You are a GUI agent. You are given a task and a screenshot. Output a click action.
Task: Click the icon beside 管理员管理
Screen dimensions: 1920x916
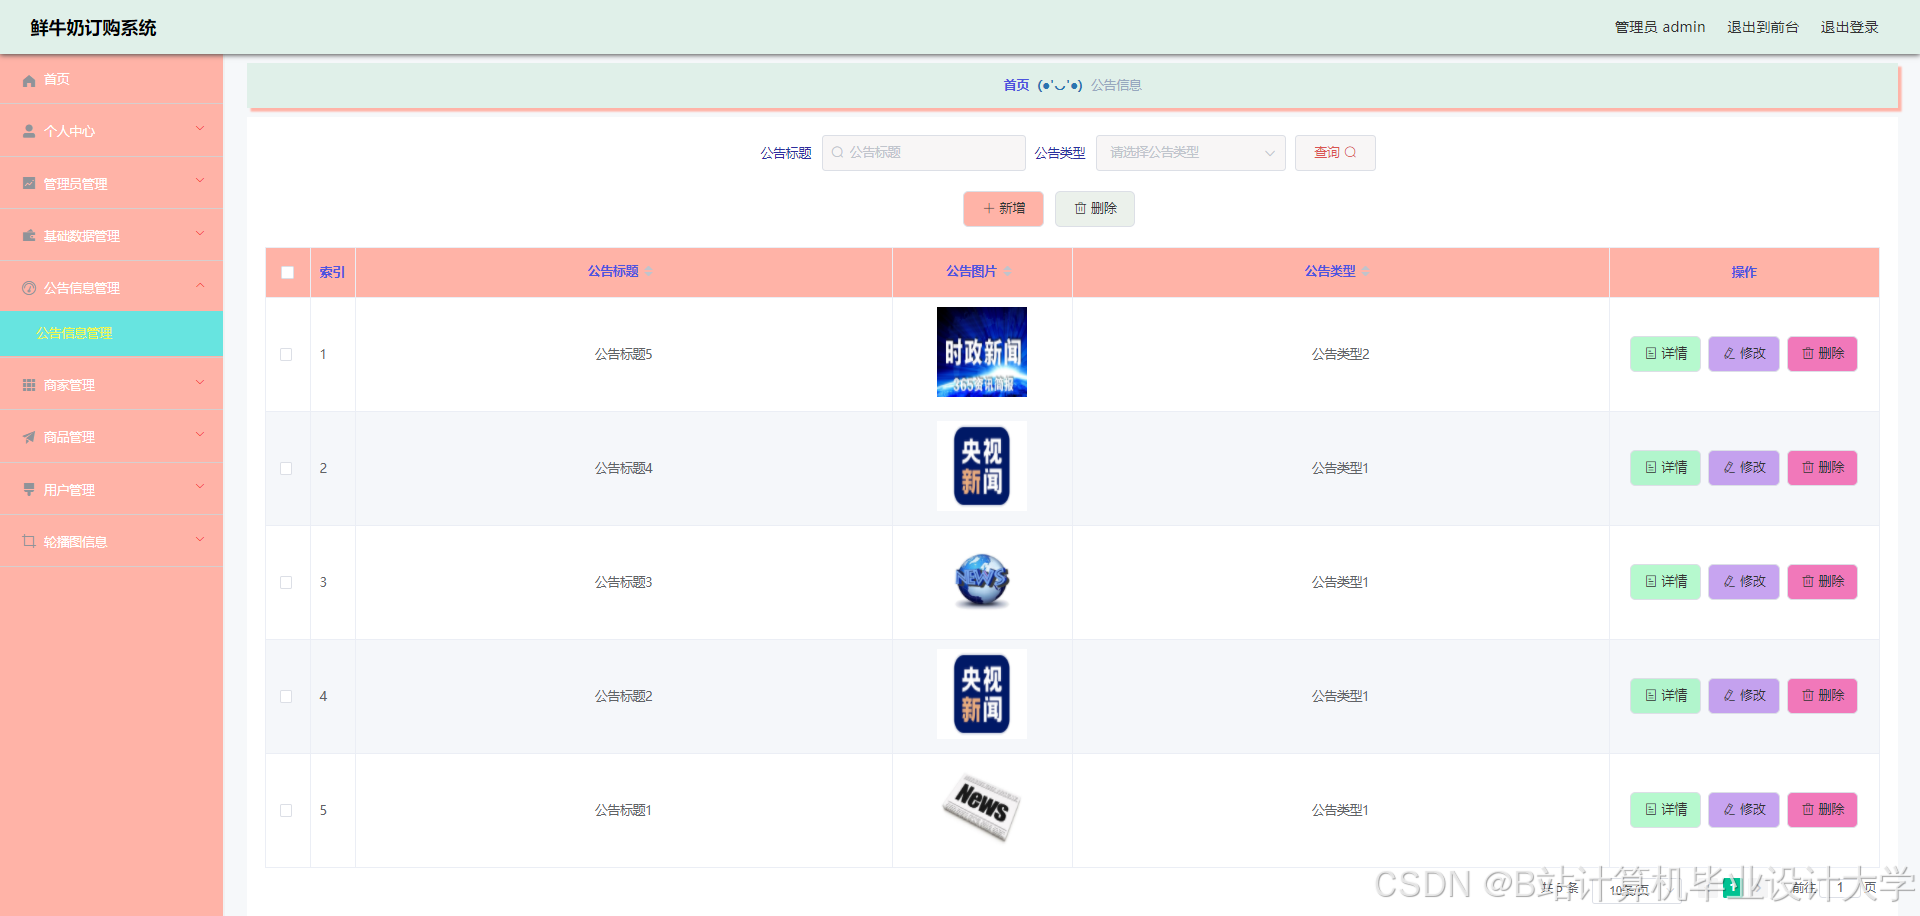[x=29, y=183]
